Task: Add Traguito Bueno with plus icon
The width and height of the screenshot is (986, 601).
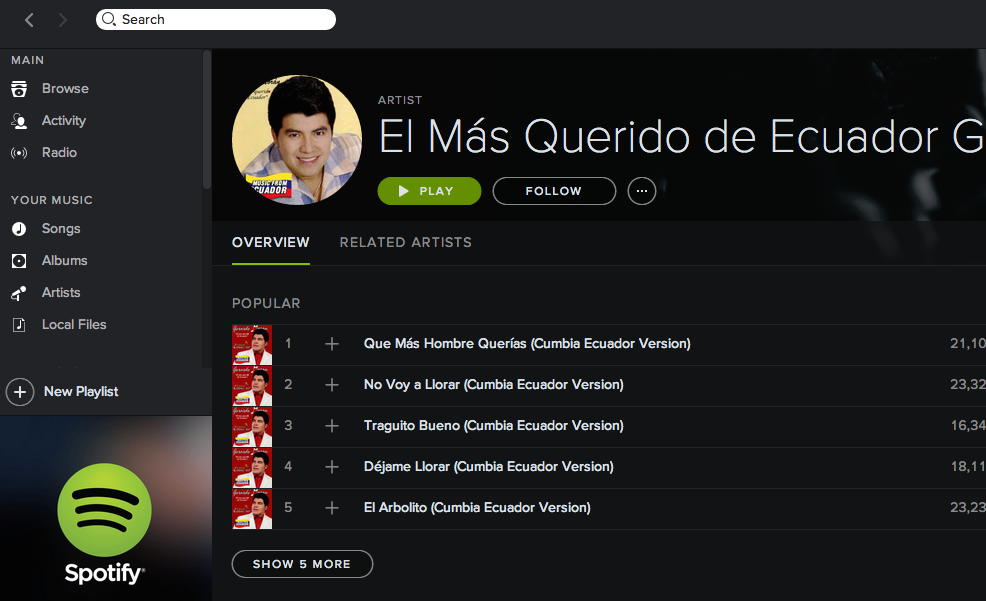Action: (x=332, y=426)
